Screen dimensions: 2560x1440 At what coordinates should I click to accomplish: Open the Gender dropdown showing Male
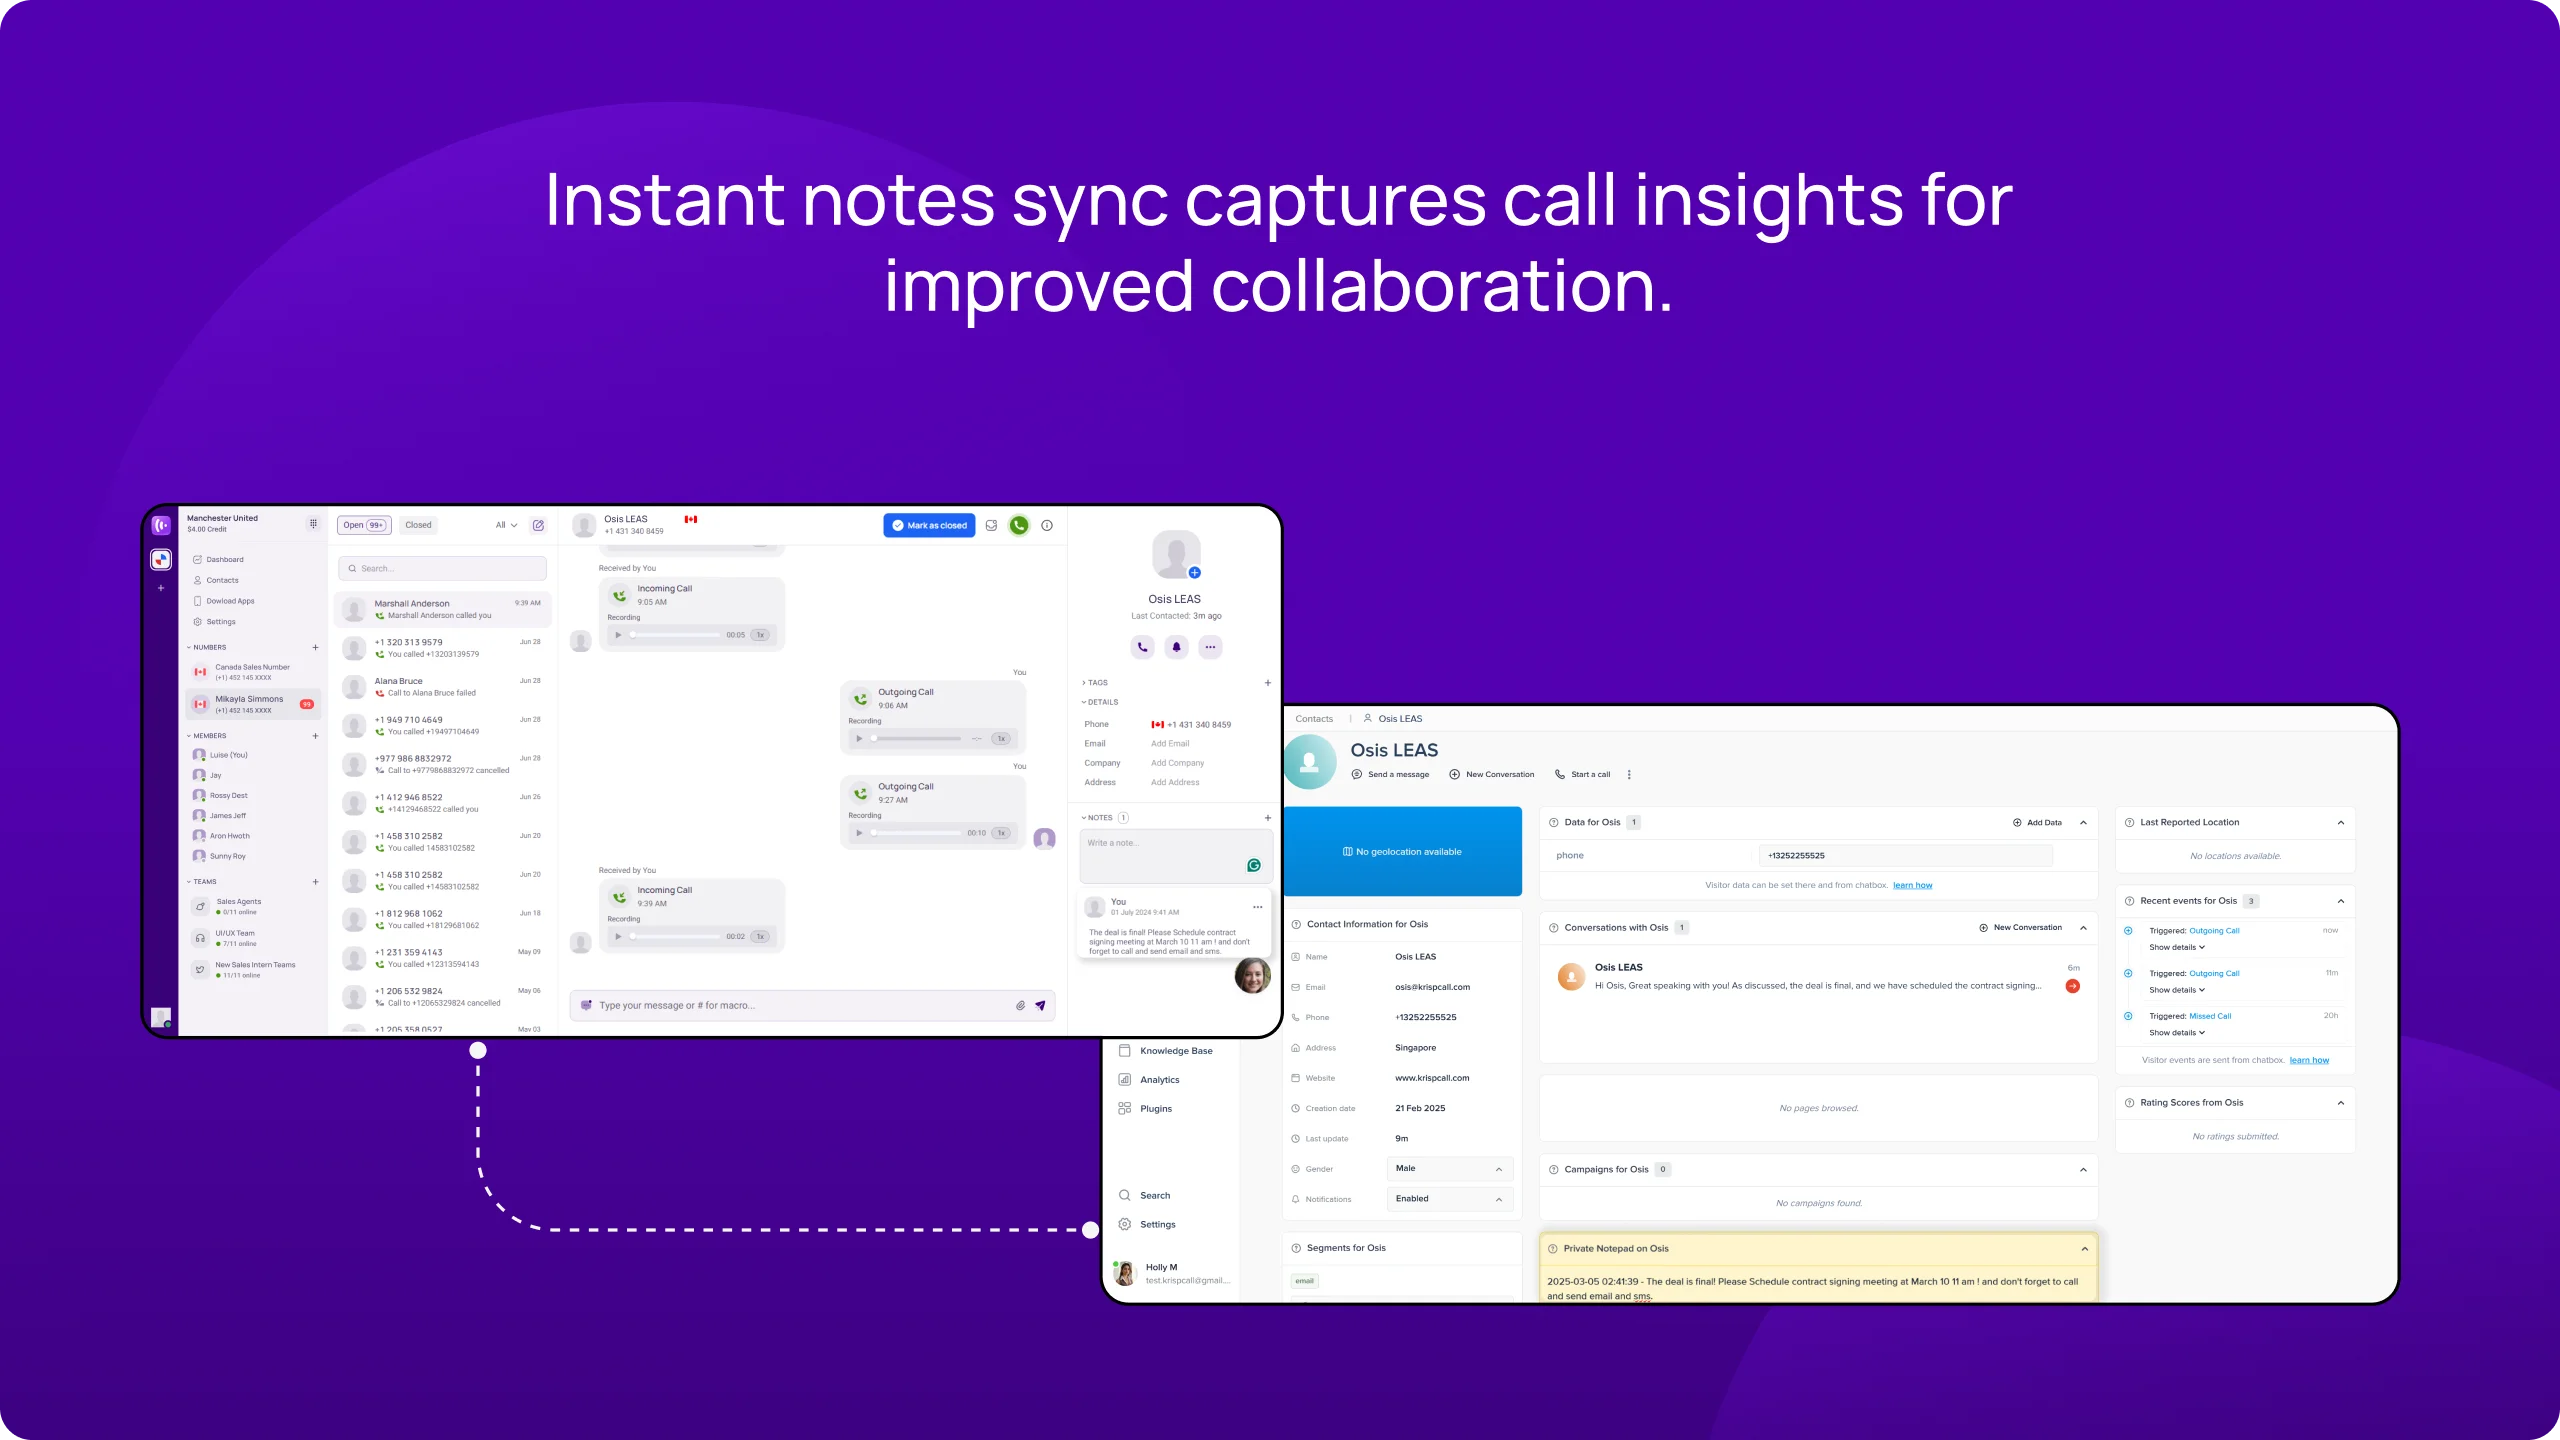pos(1449,1169)
